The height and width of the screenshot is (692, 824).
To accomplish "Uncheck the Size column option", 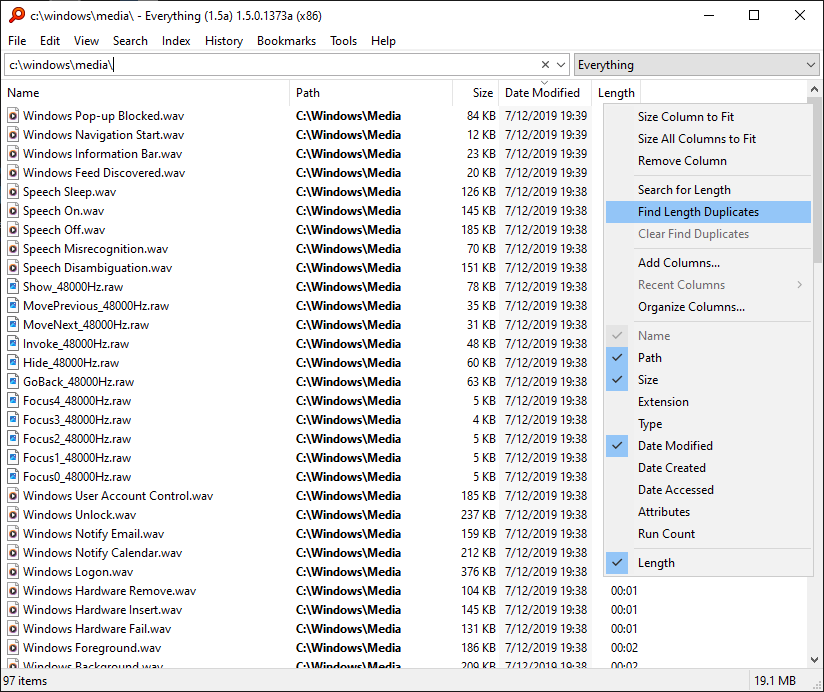I will point(708,380).
